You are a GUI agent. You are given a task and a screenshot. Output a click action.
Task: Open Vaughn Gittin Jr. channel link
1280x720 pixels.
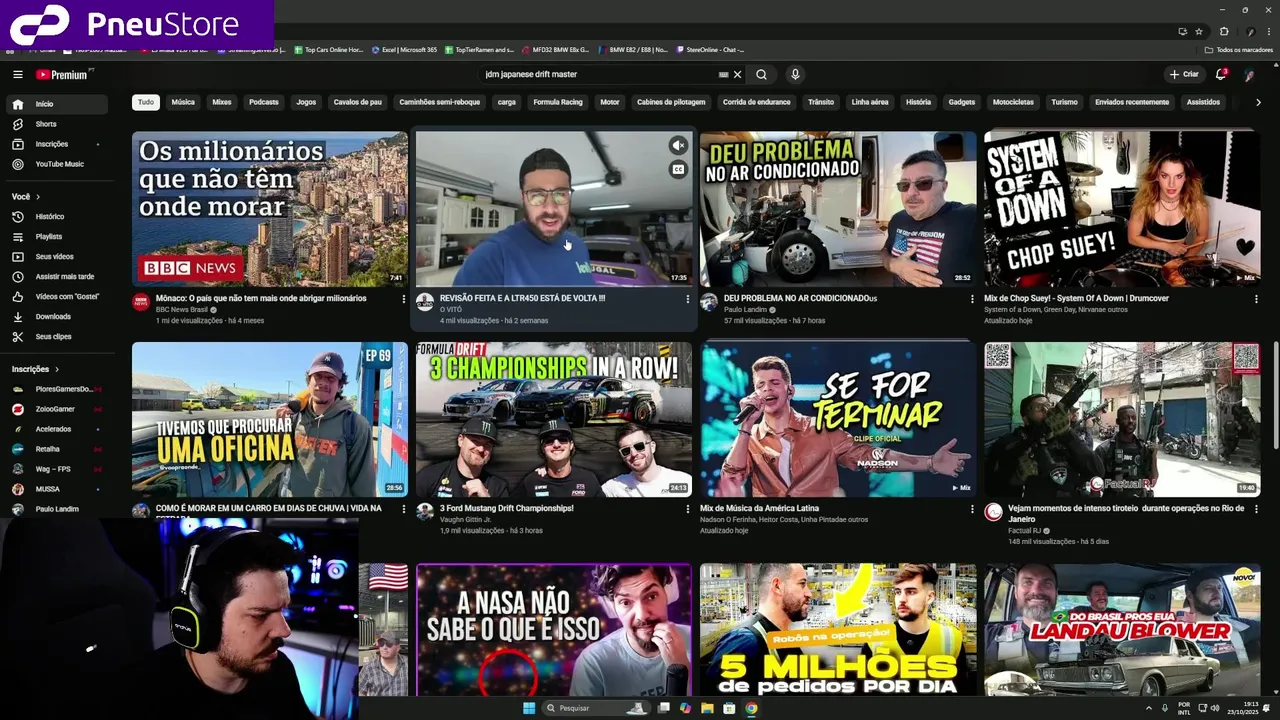coord(468,519)
